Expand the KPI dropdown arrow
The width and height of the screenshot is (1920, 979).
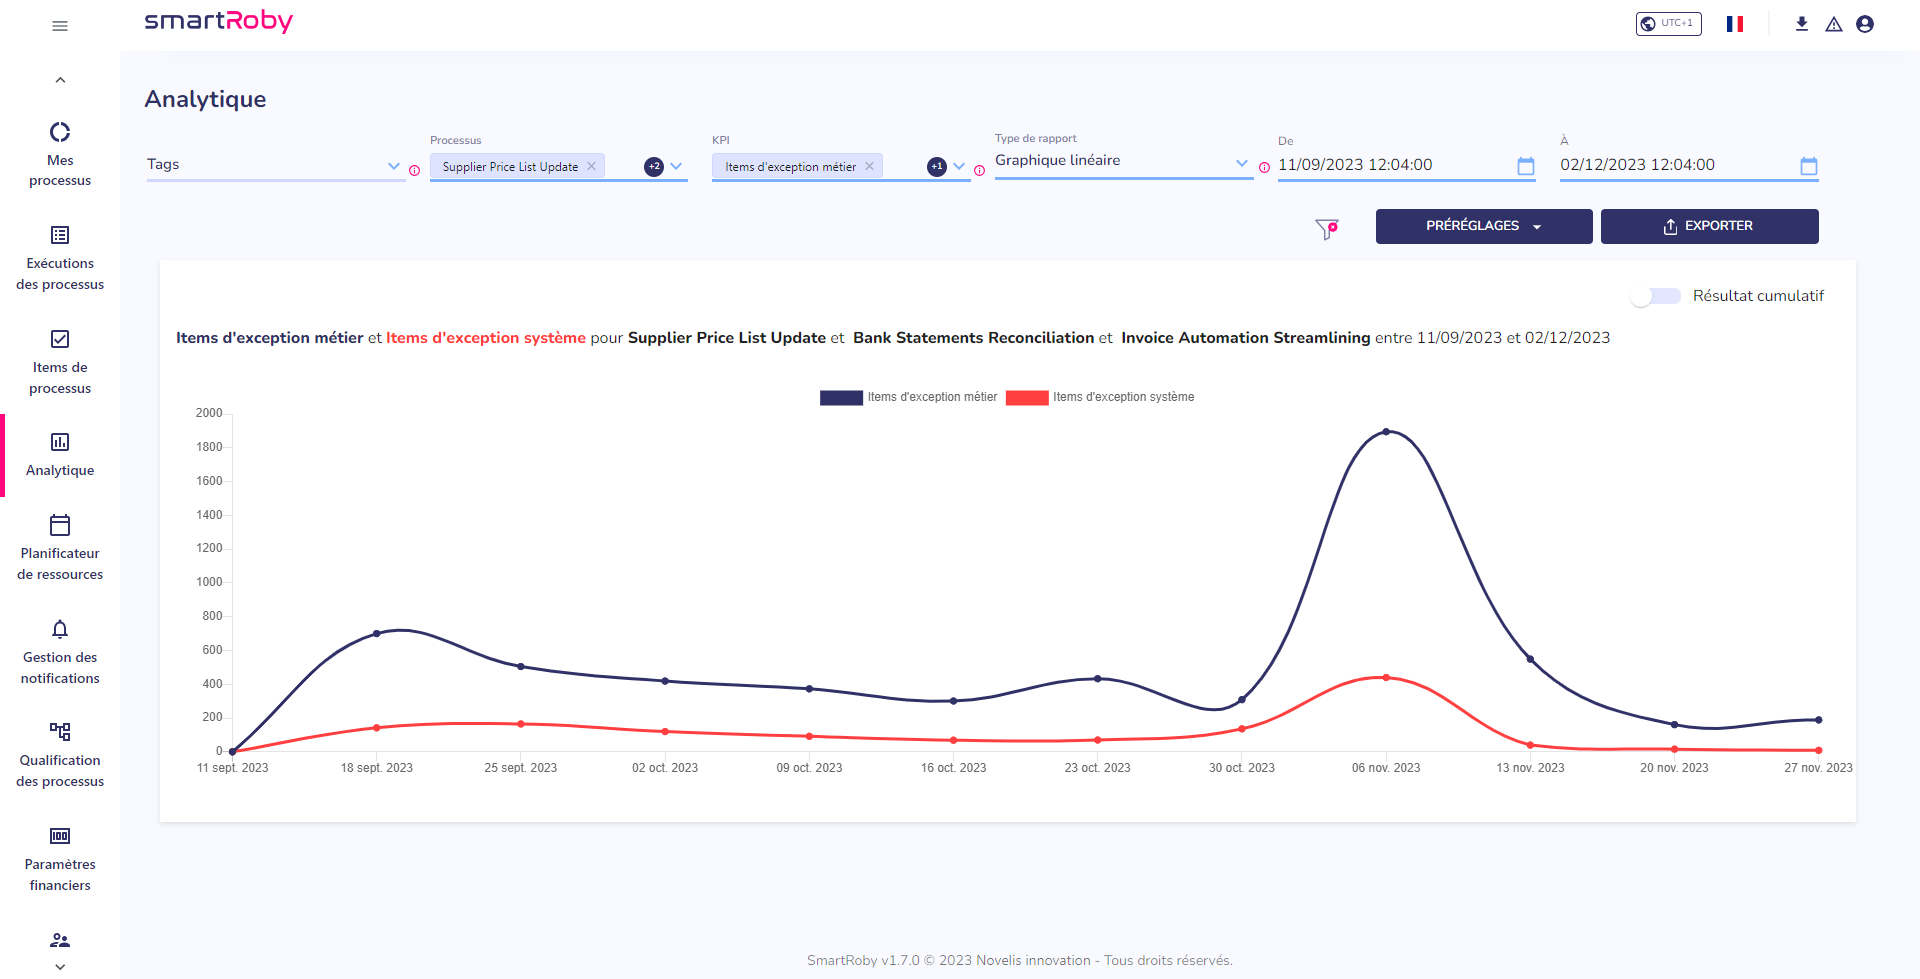pos(960,167)
